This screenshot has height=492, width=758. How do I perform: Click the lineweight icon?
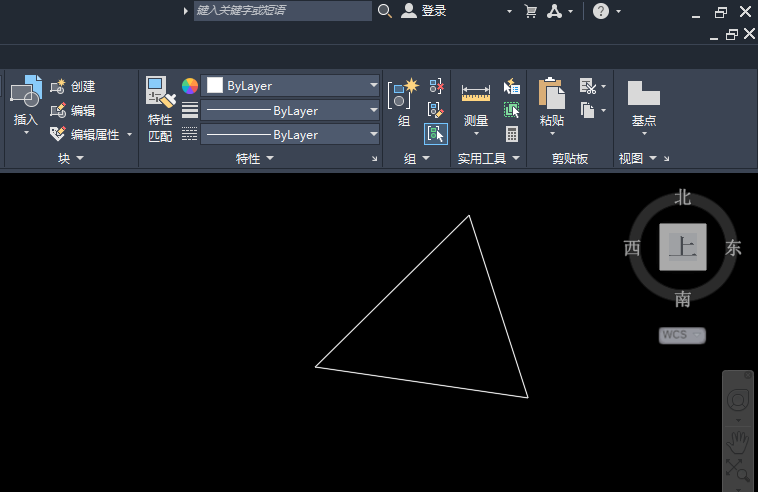pyautogui.click(x=190, y=110)
